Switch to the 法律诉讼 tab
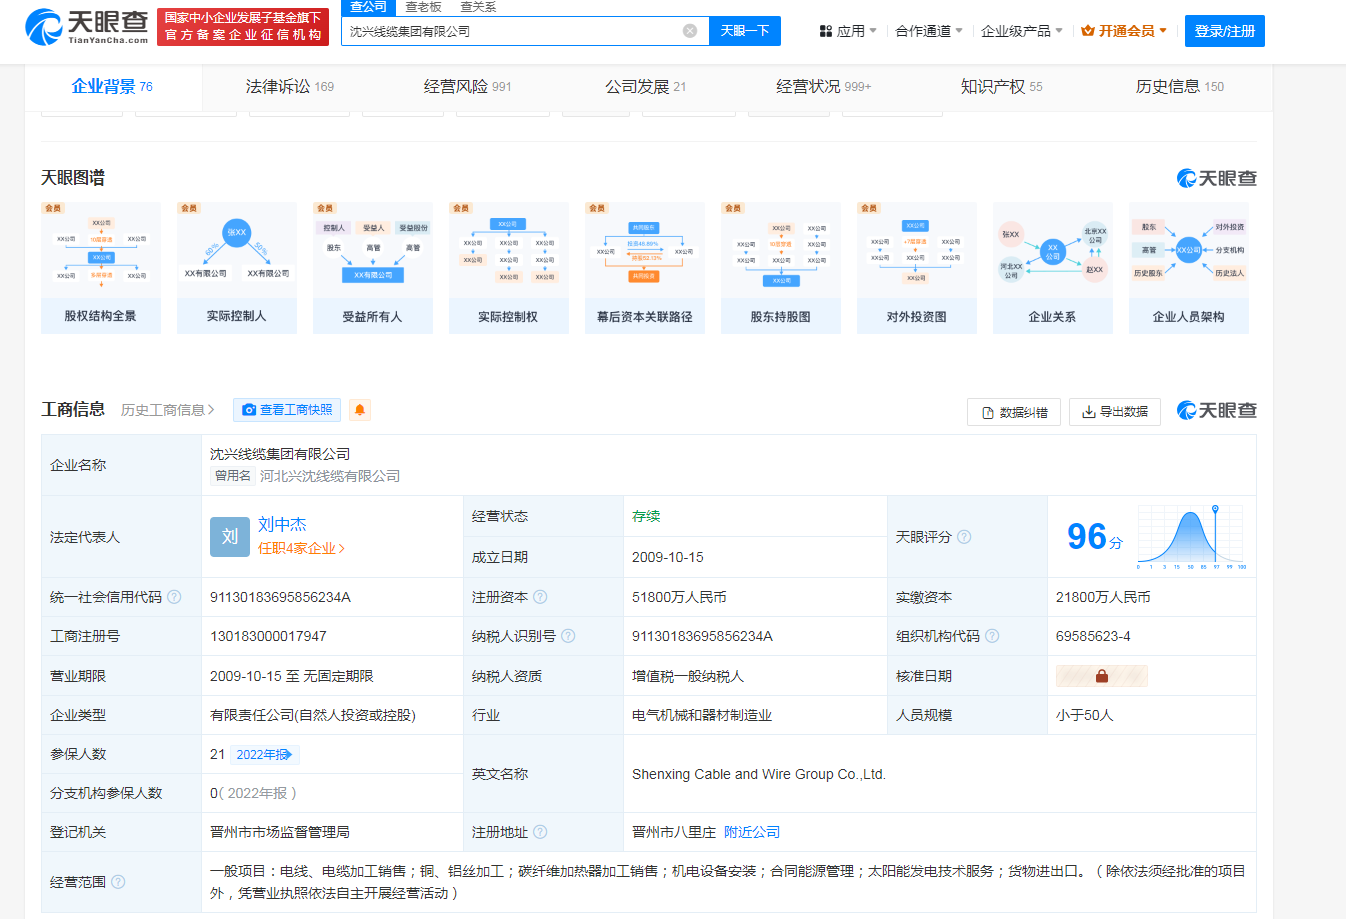 pos(290,87)
